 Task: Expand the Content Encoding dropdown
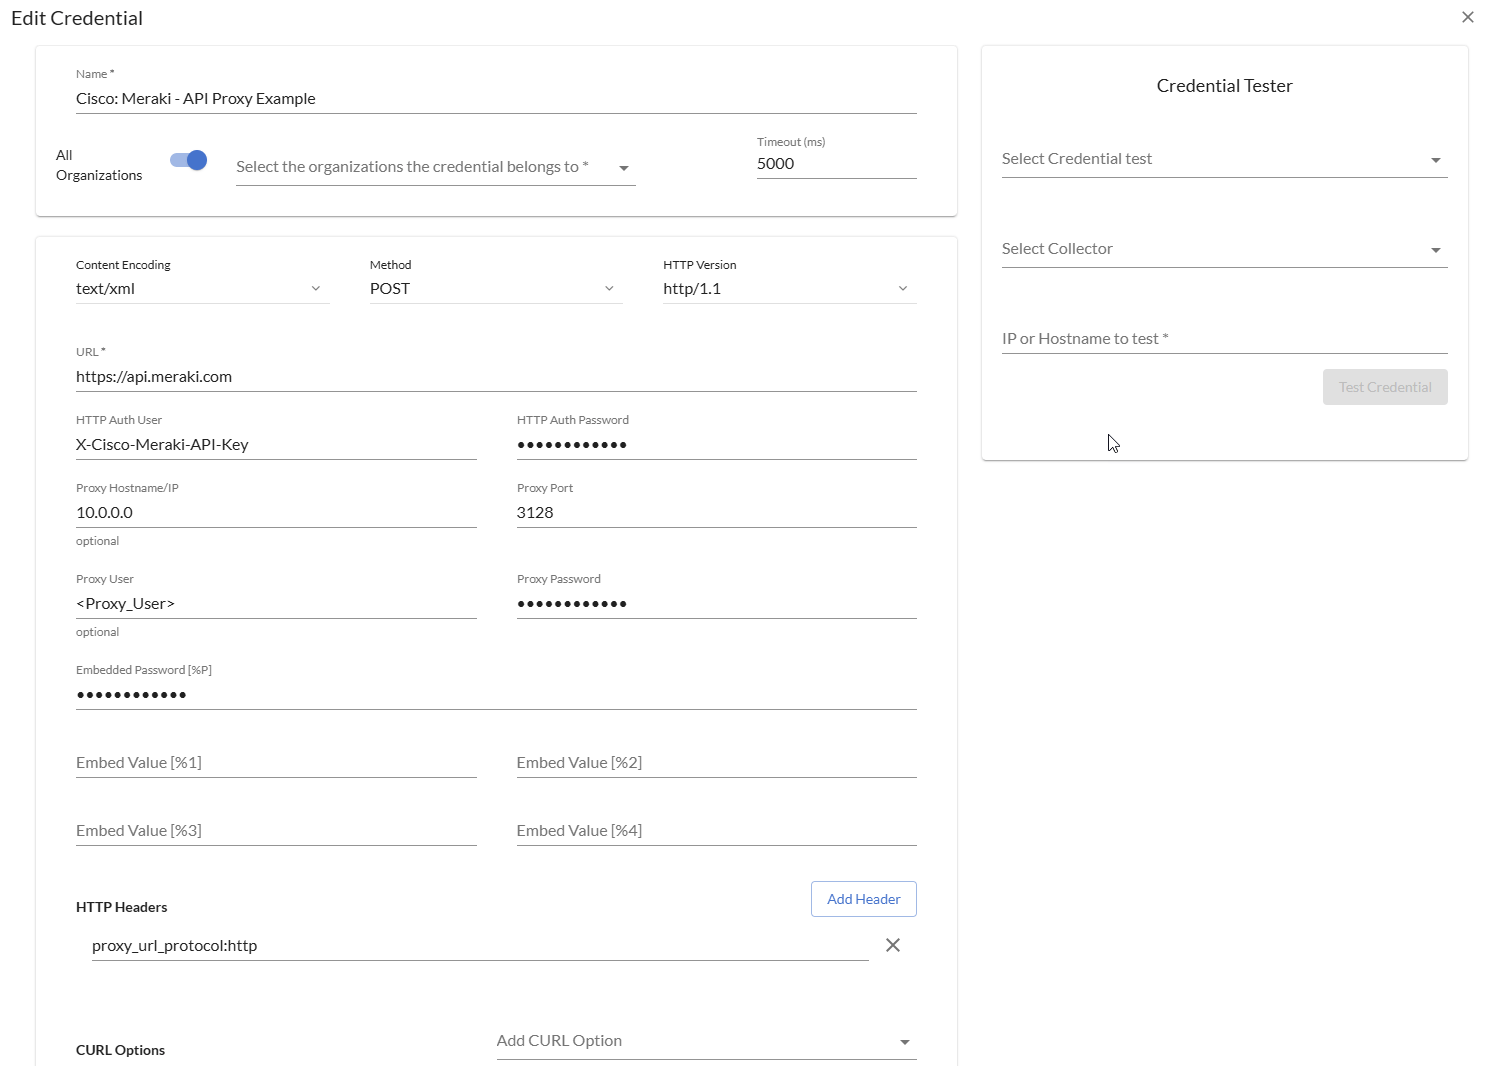tap(202, 289)
